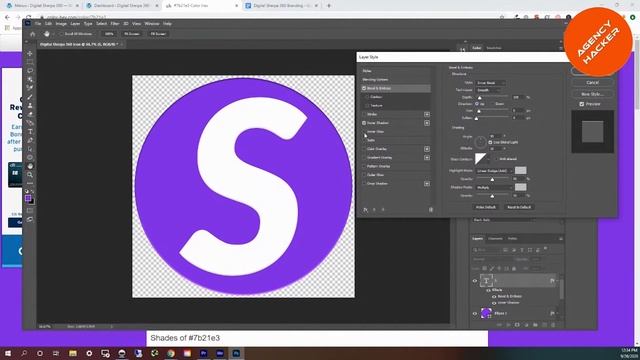Image resolution: width=640 pixels, height=360 pixels.
Task: Enable the Stroke effect checkbox
Action: 364,114
